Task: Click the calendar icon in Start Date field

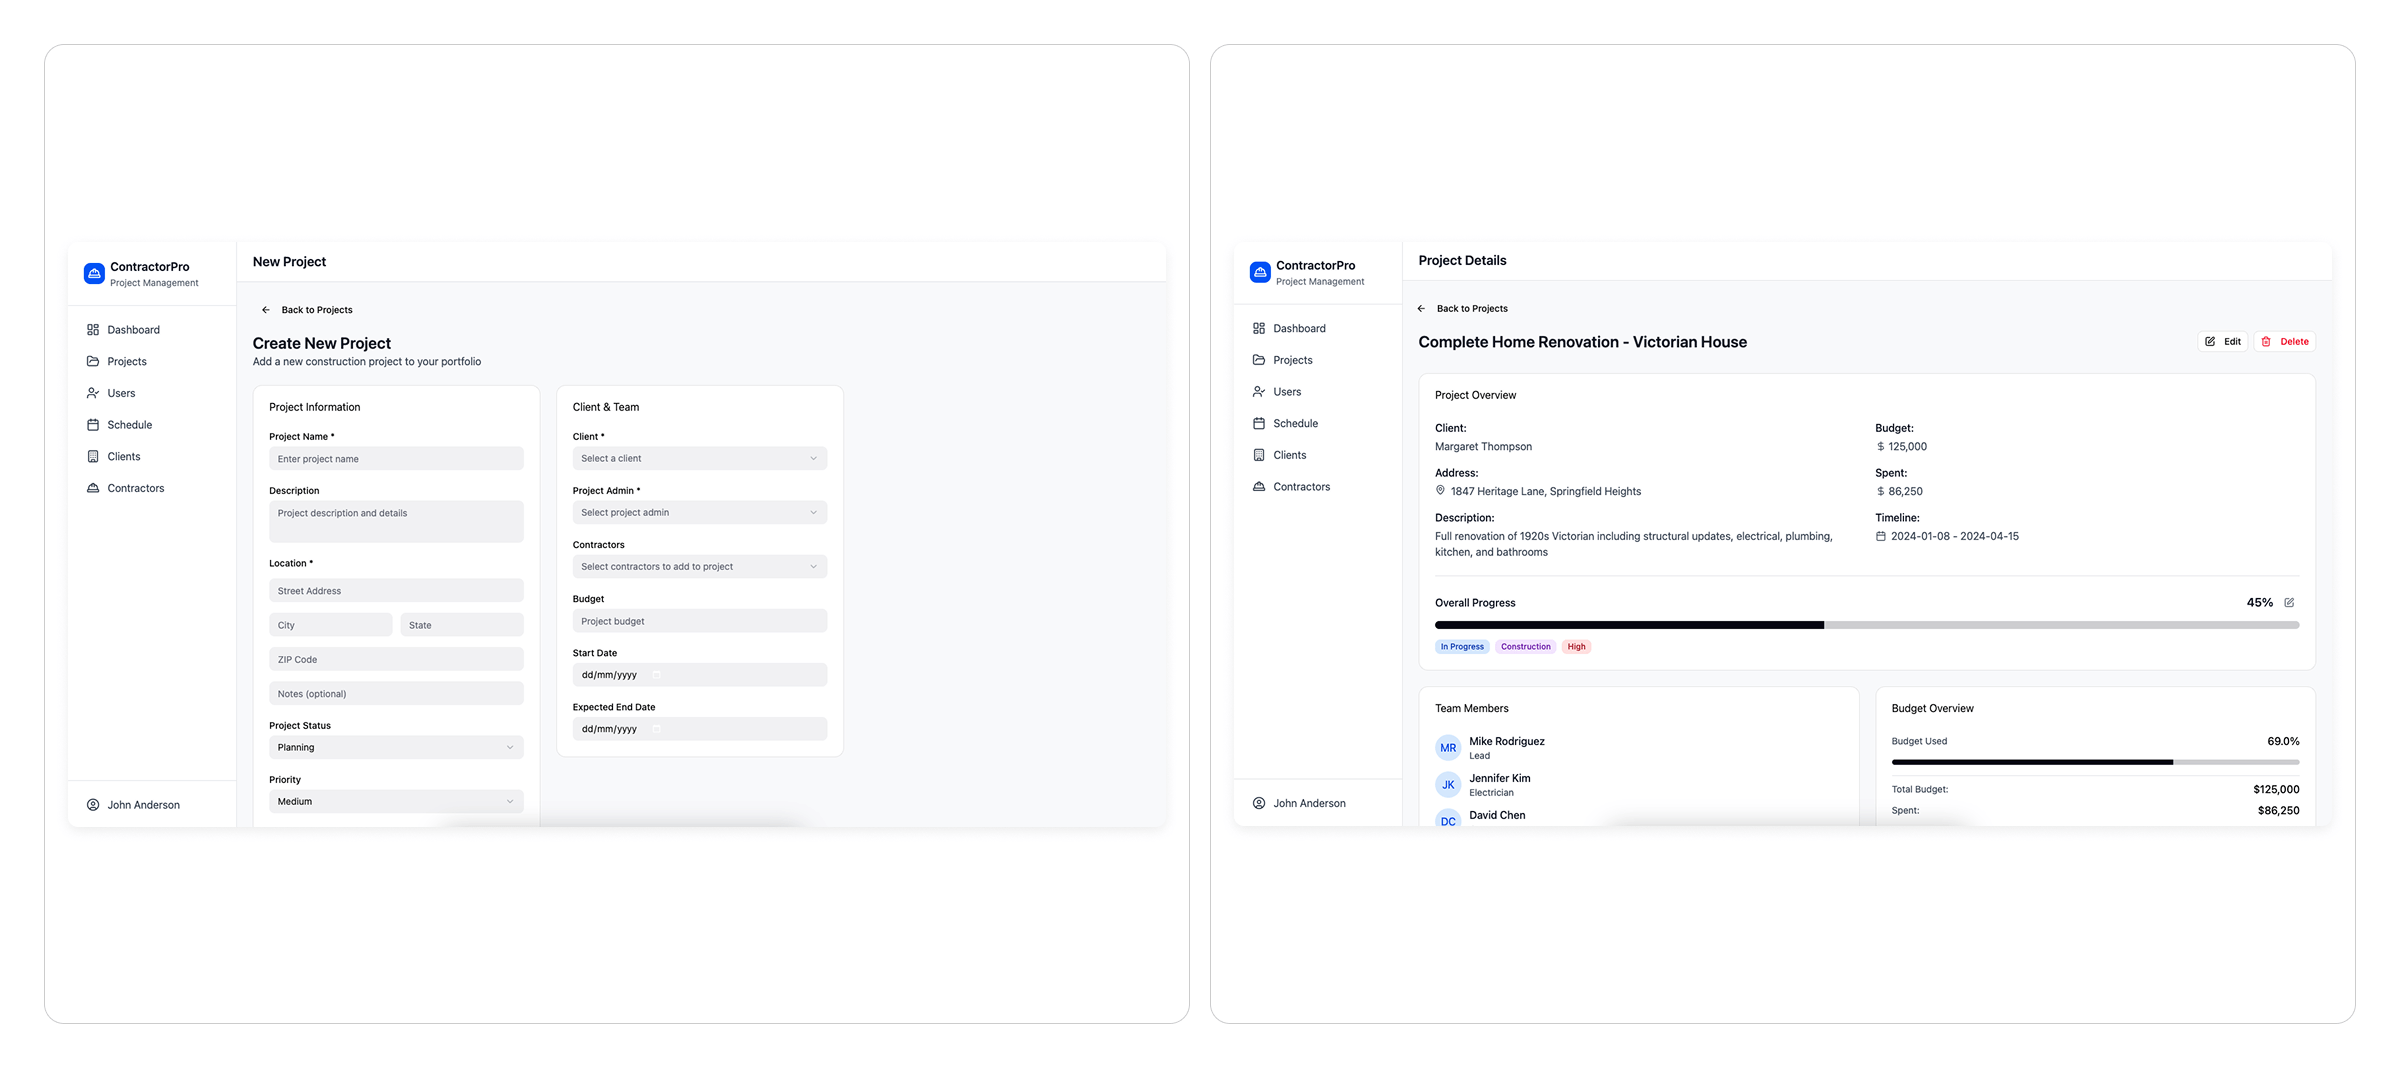Action: pos(657,675)
